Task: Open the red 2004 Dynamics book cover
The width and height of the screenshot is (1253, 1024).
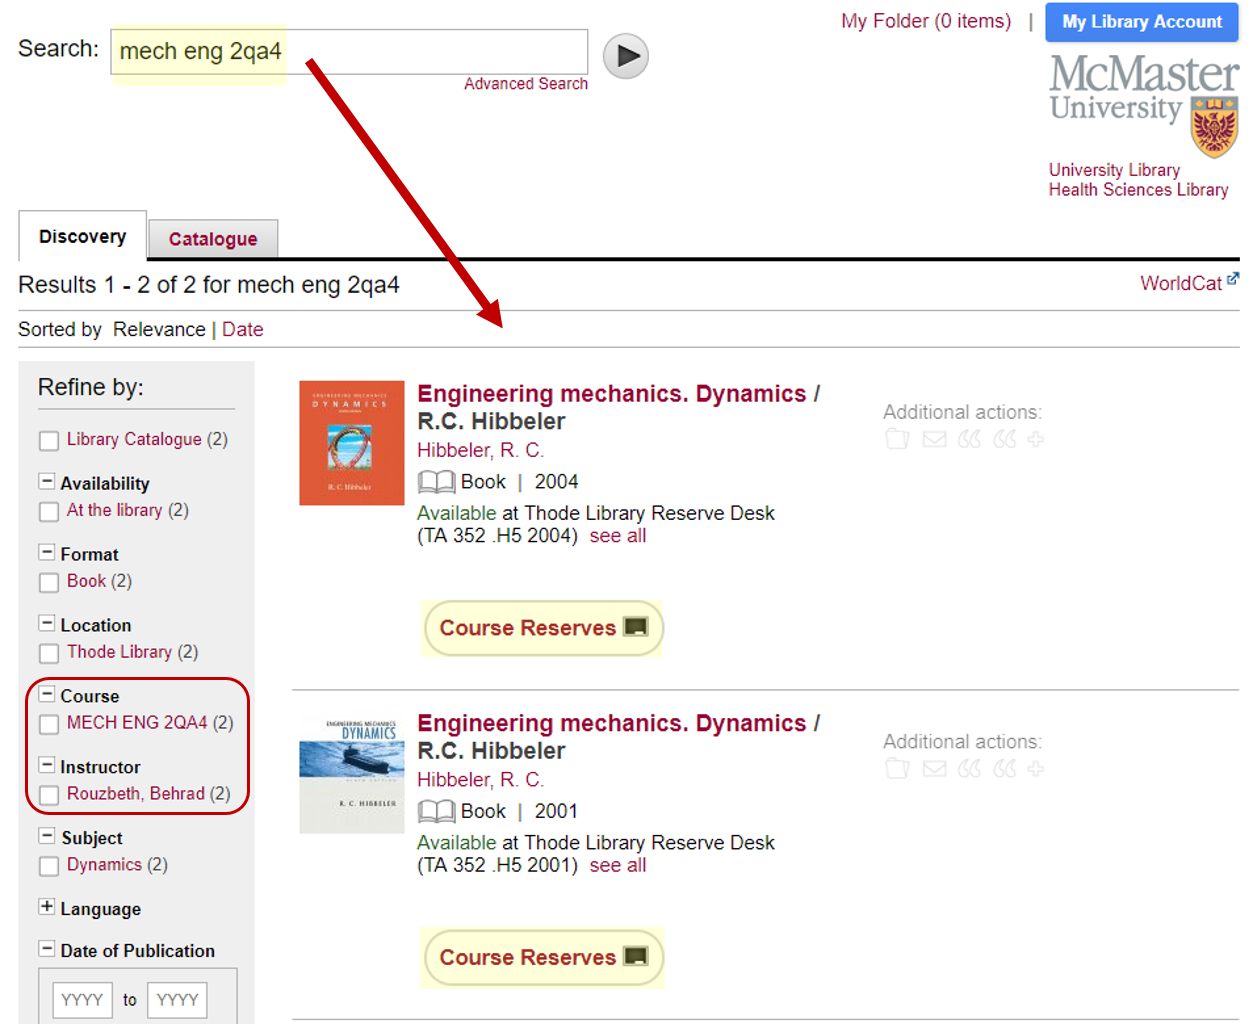Action: pyautogui.click(x=352, y=443)
